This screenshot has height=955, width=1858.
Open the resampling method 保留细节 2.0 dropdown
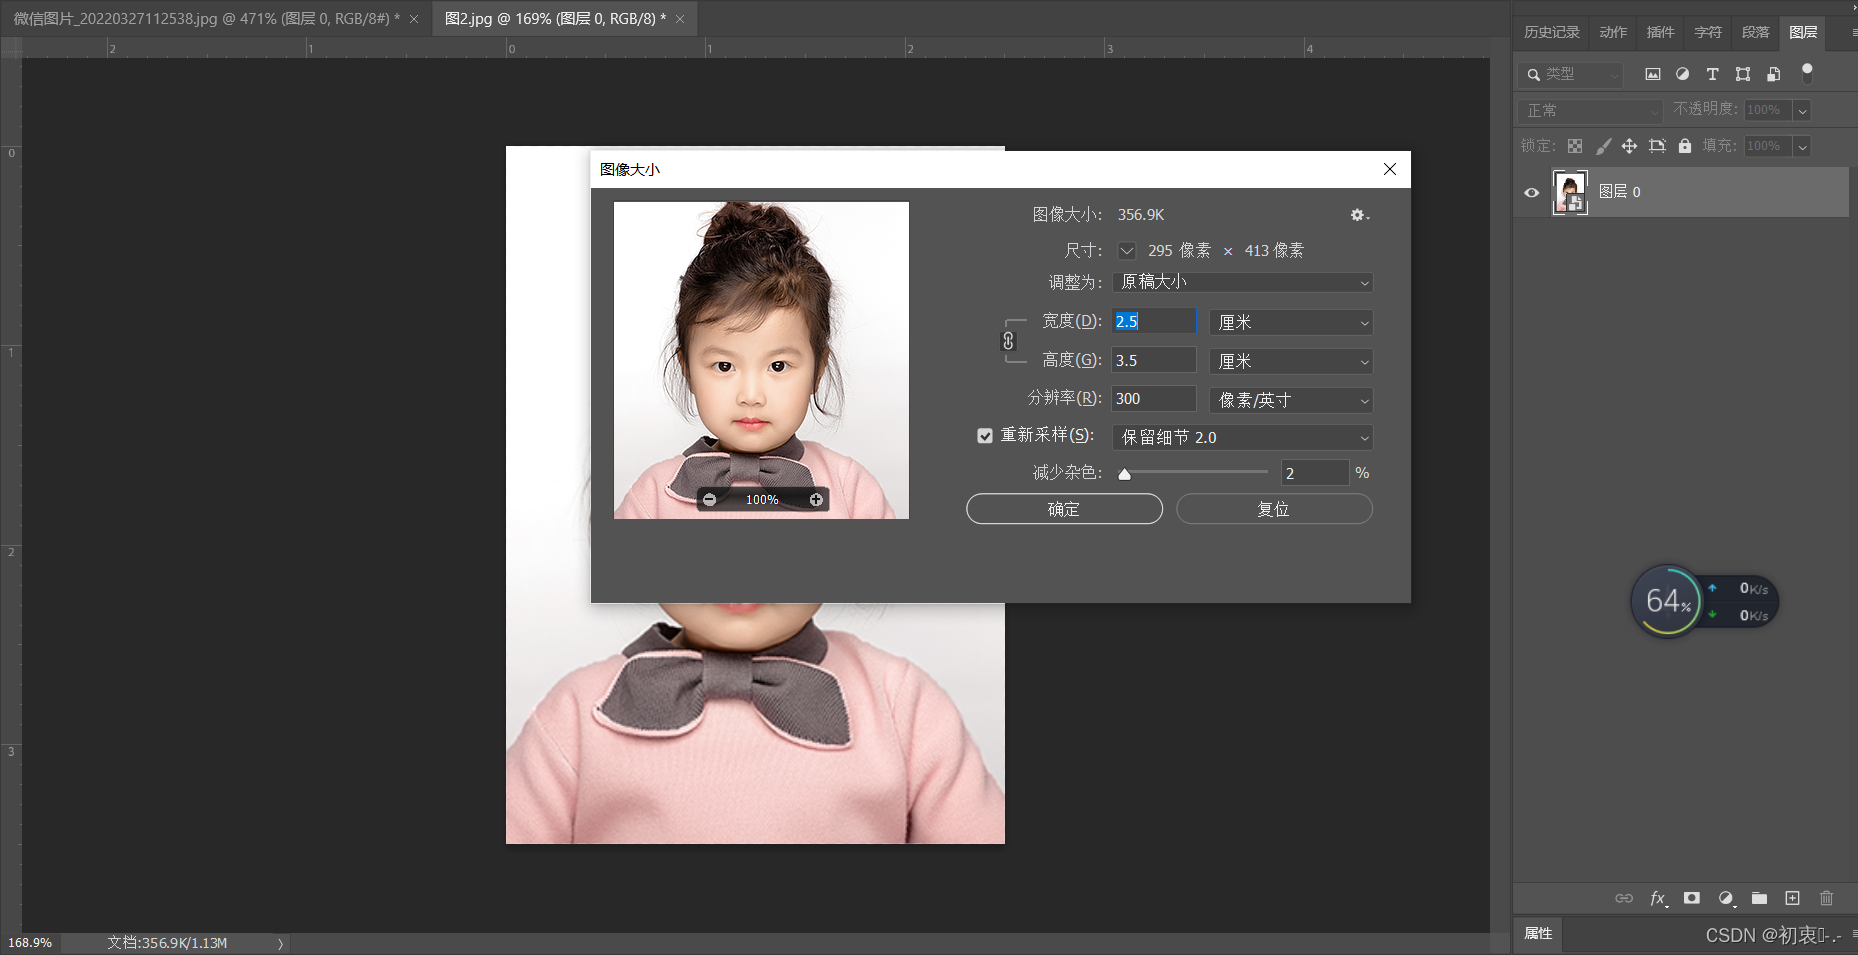(1242, 437)
